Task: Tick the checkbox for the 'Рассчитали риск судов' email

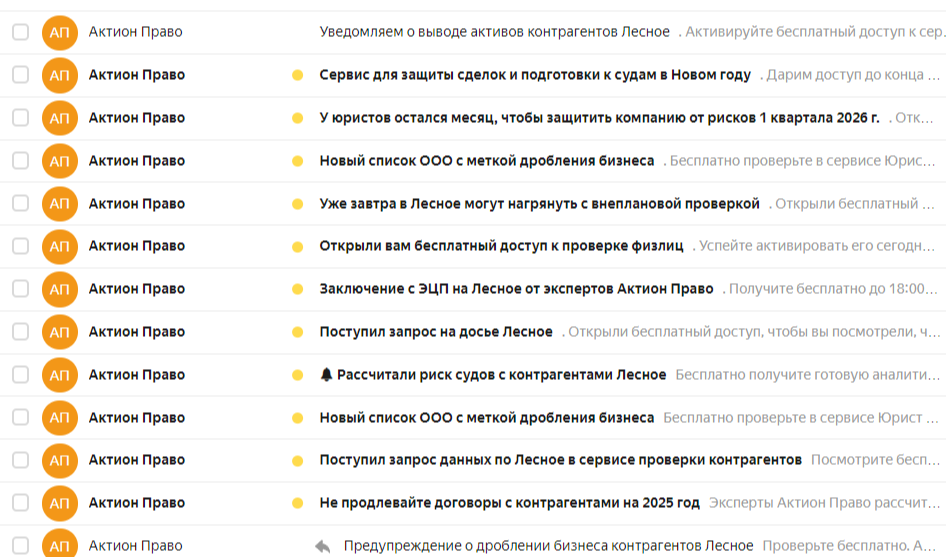Action: coord(21,374)
